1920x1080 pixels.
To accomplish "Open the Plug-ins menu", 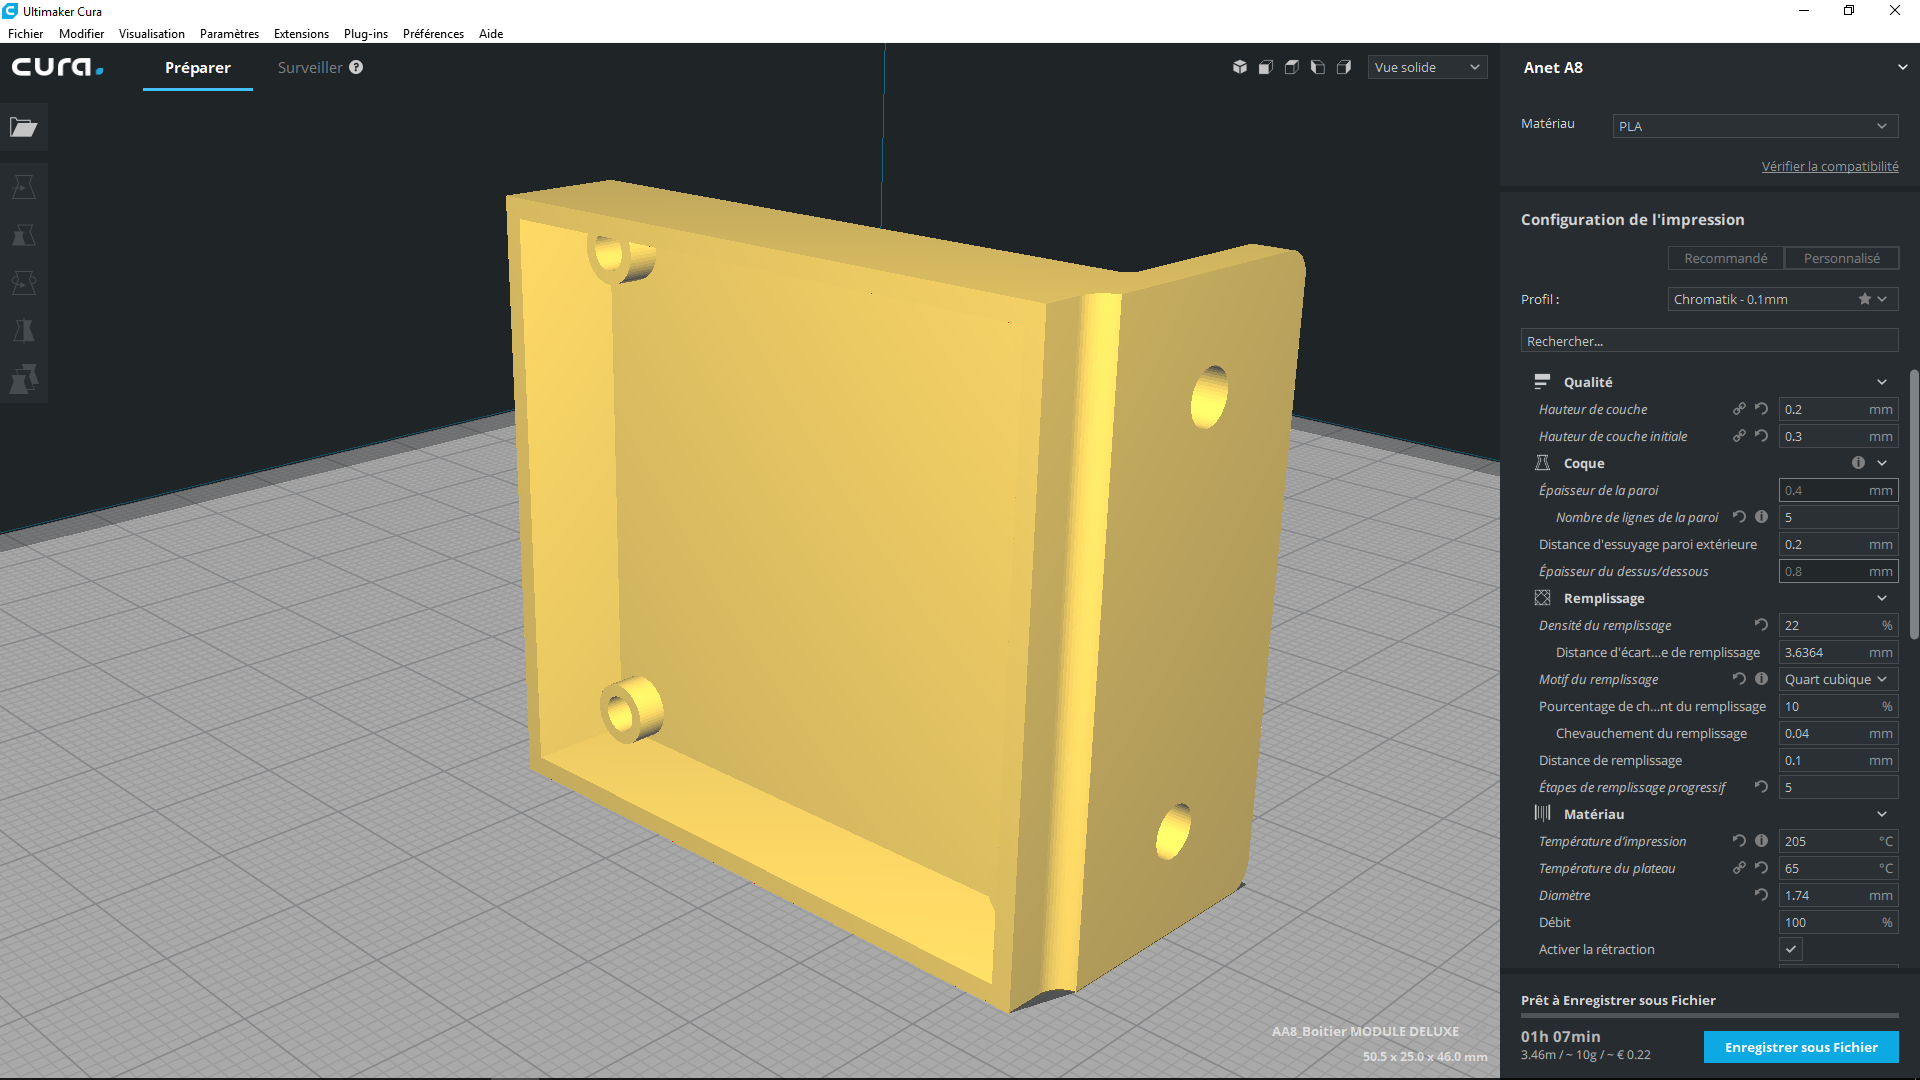I will point(366,33).
